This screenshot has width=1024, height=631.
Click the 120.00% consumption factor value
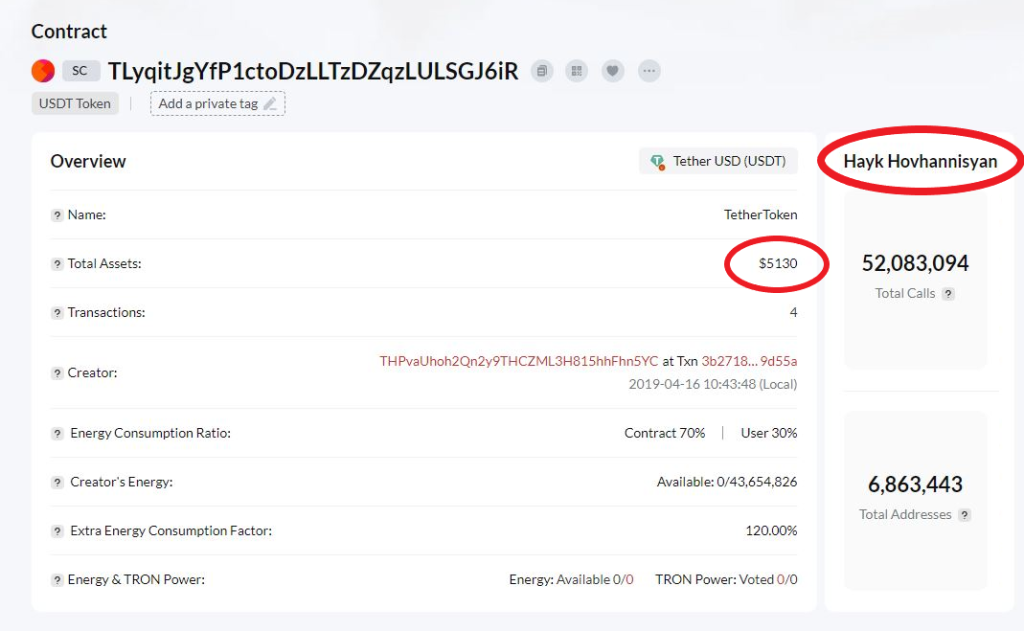(x=771, y=530)
